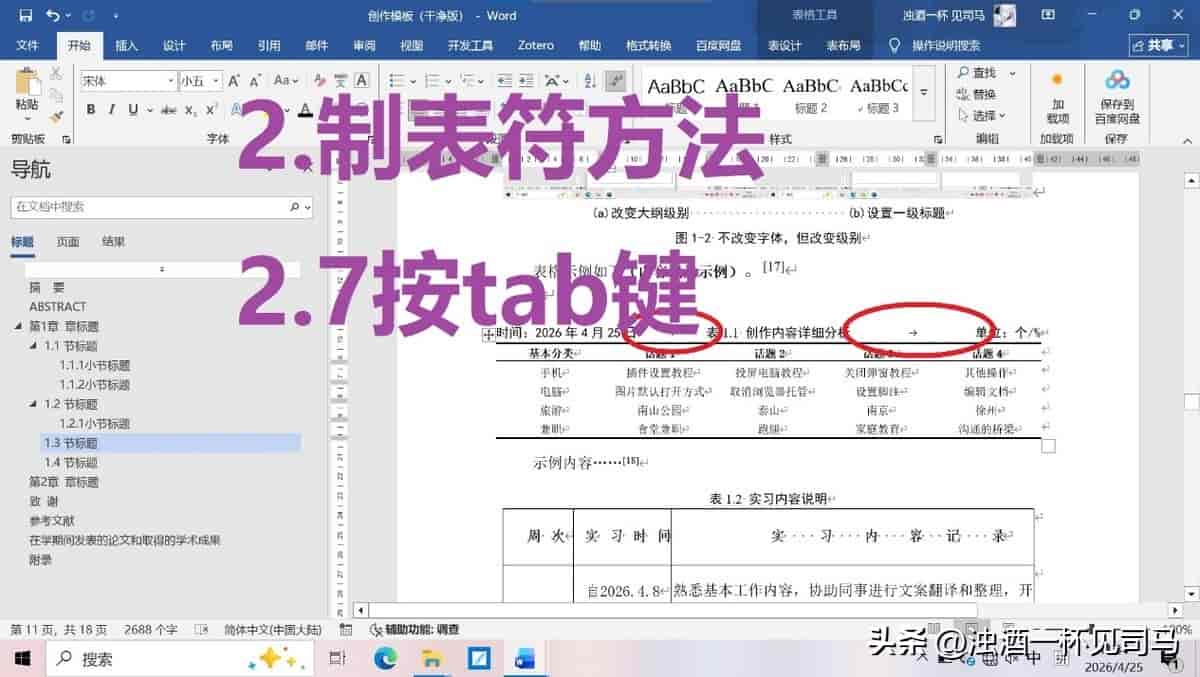Click the Windows taskbar search box

coord(180,659)
